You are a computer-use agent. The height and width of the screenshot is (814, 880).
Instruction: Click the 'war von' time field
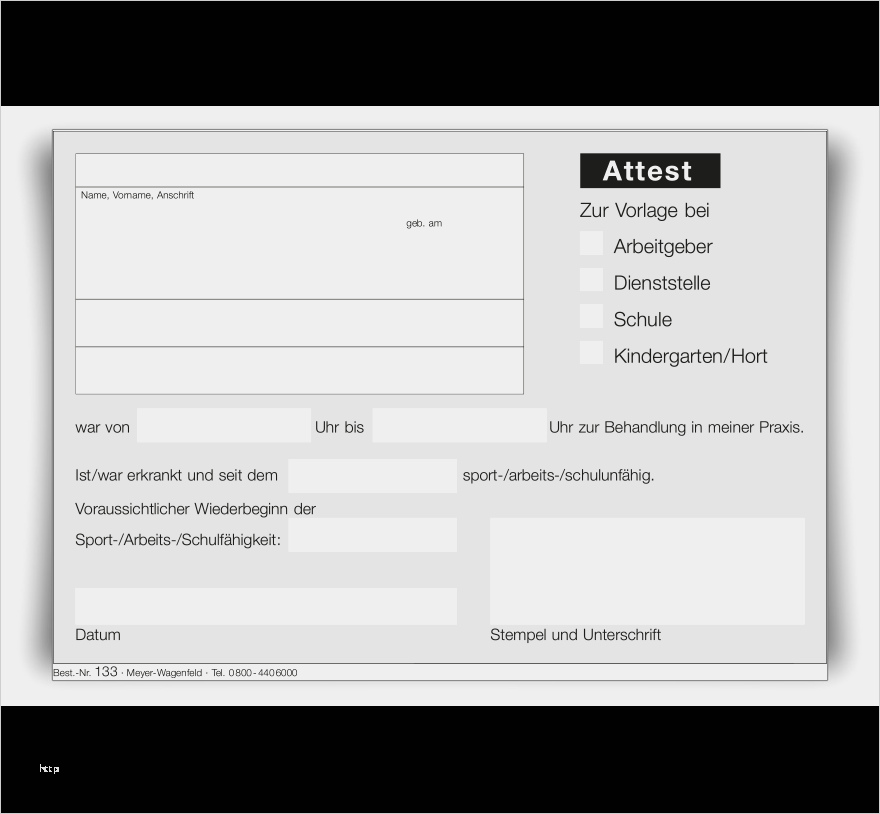coord(224,426)
